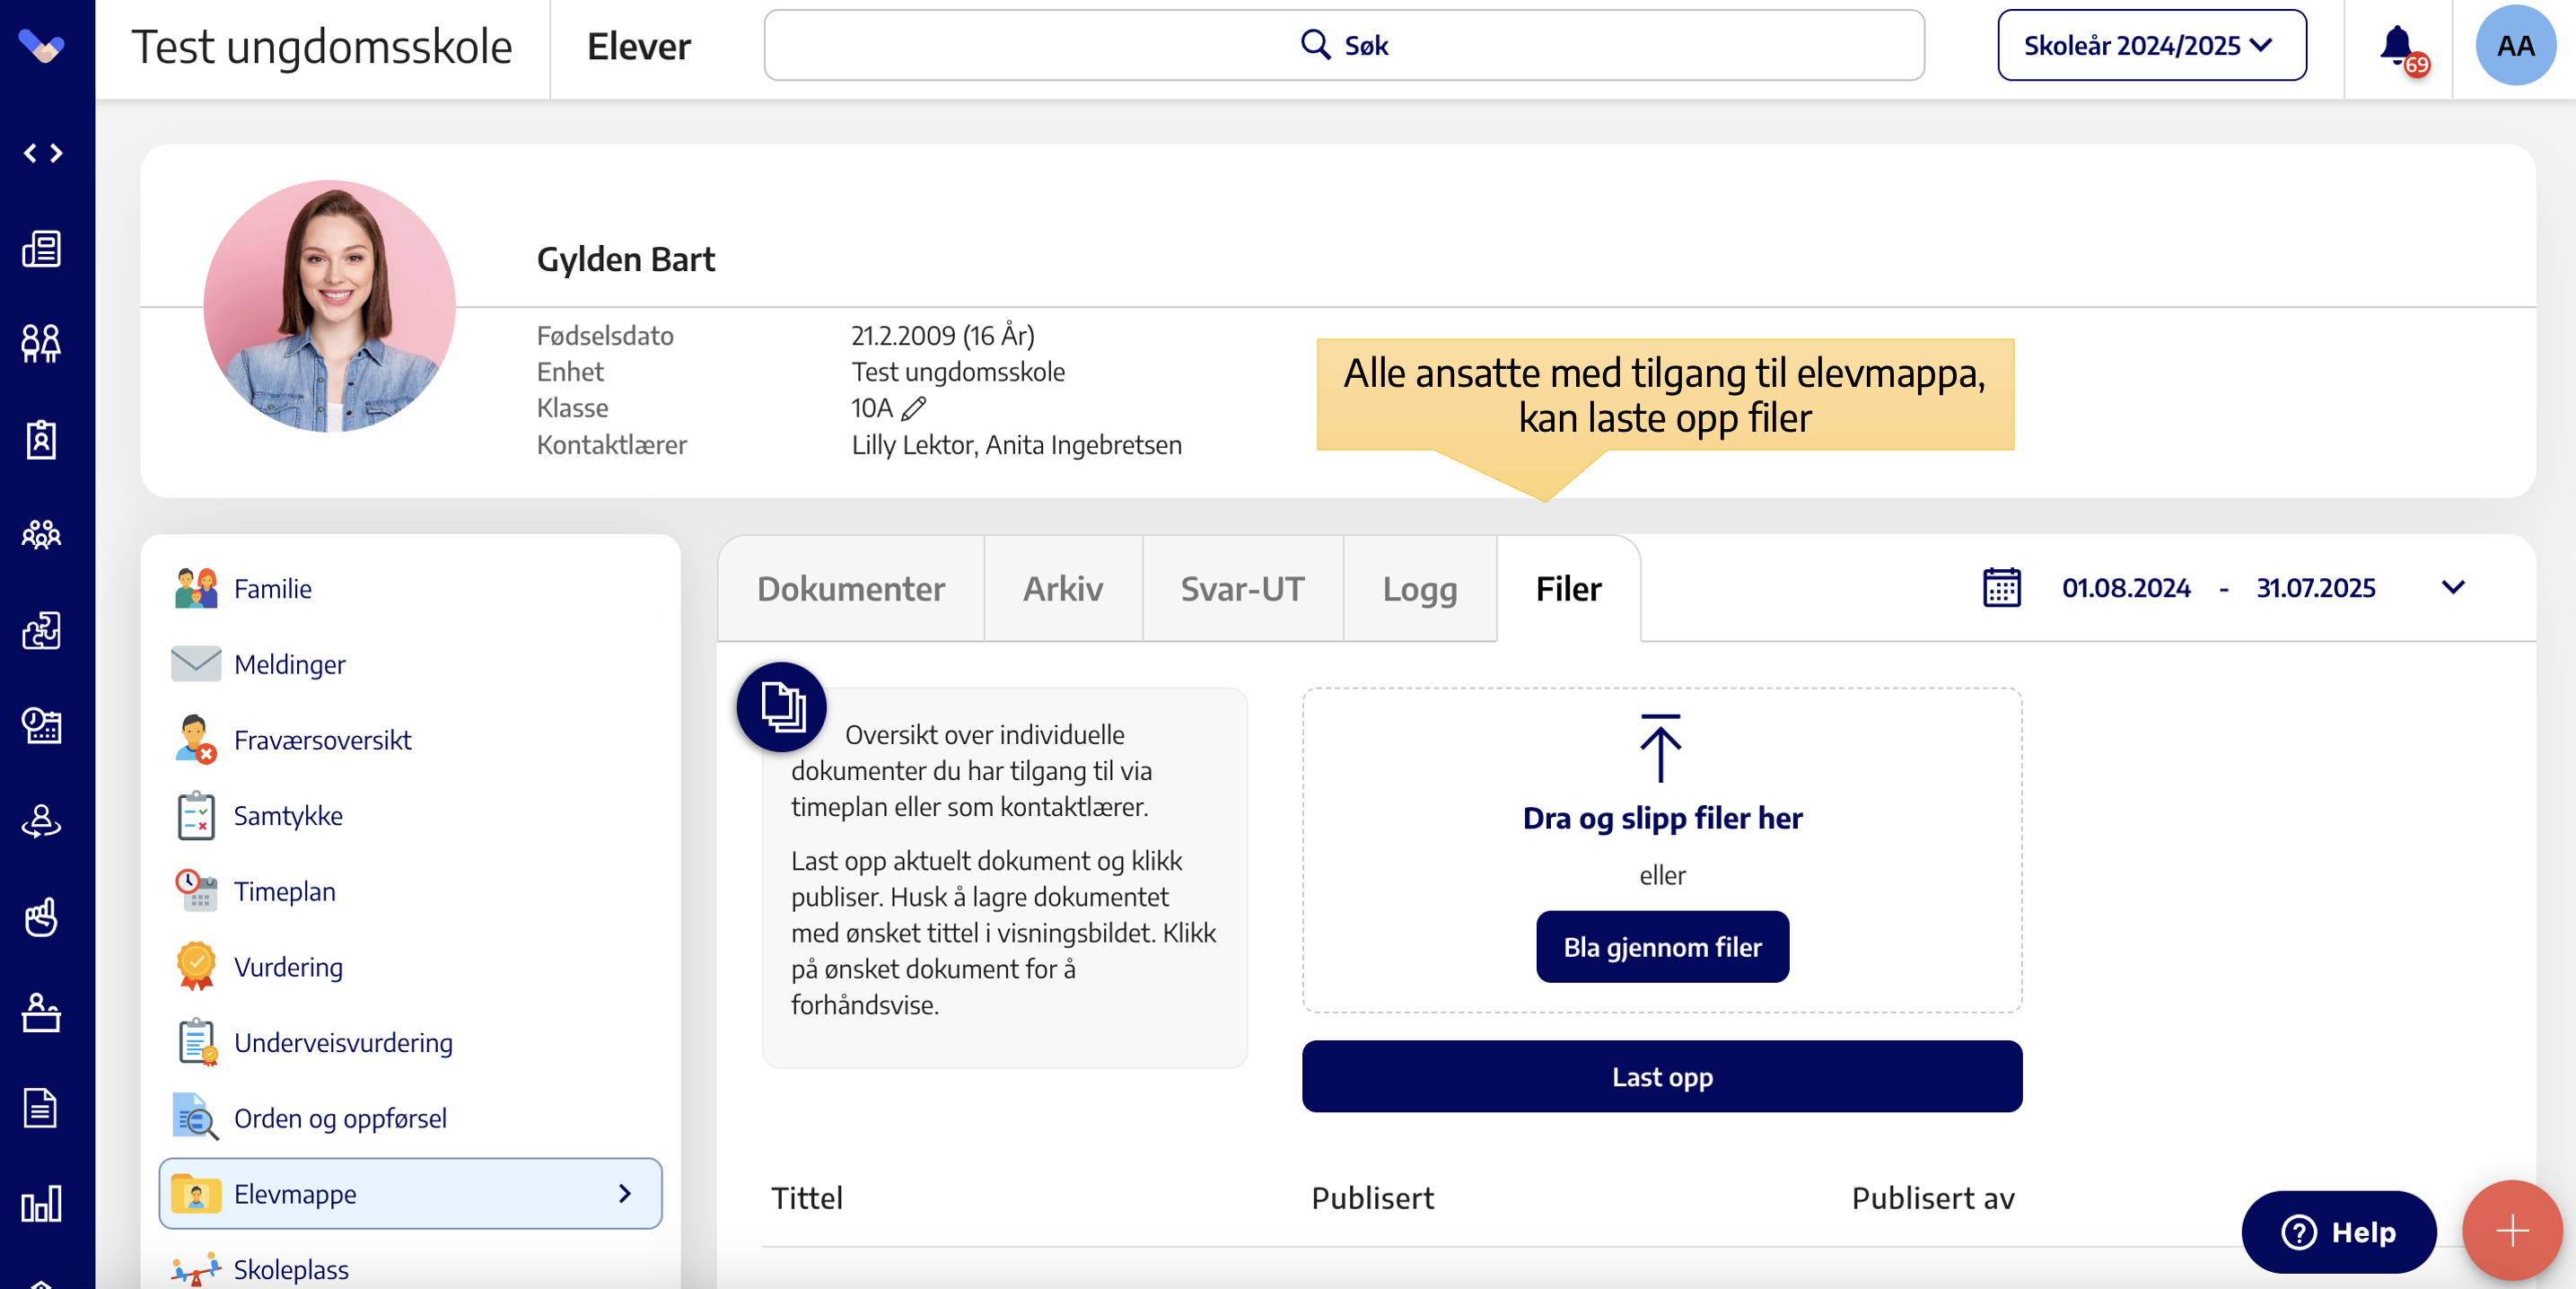The image size is (2576, 1289).
Task: Open the staff badge sidebar icon
Action: click(42, 439)
